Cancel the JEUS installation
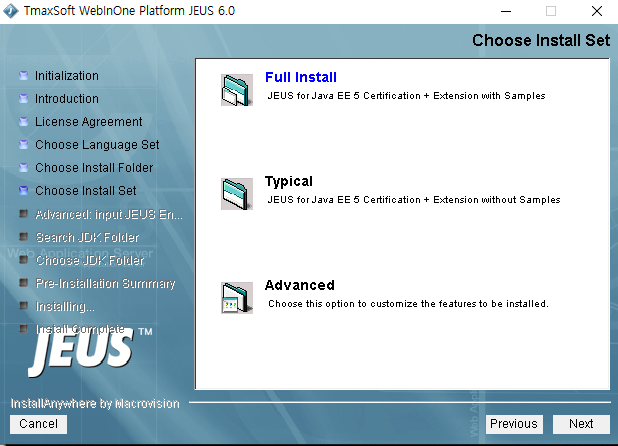The width and height of the screenshot is (618, 446). [39, 424]
